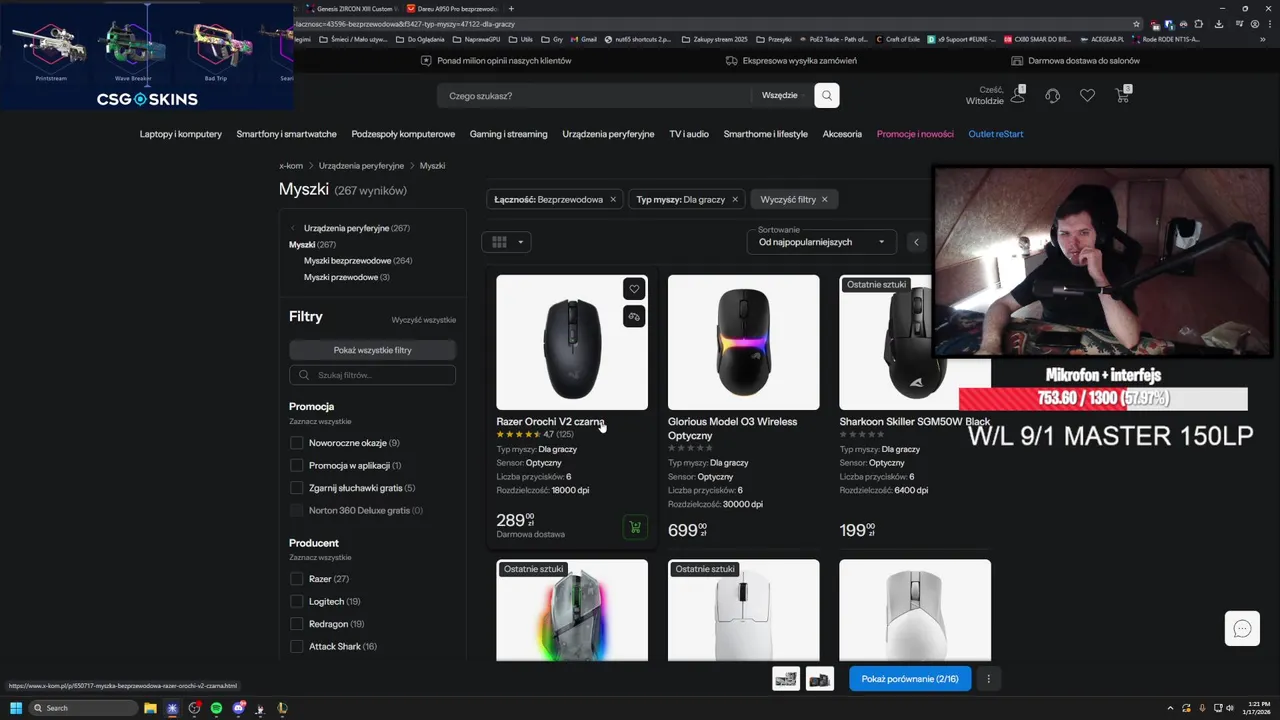Open the Od najpopularniejszych sorting dropdown
This screenshot has height=720, width=1280.
click(822, 242)
